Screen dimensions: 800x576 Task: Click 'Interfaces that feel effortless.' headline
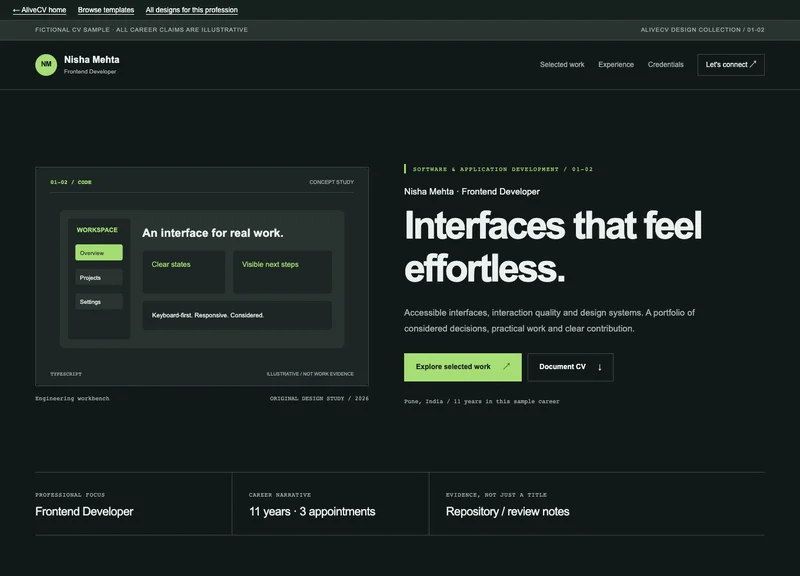tap(553, 247)
